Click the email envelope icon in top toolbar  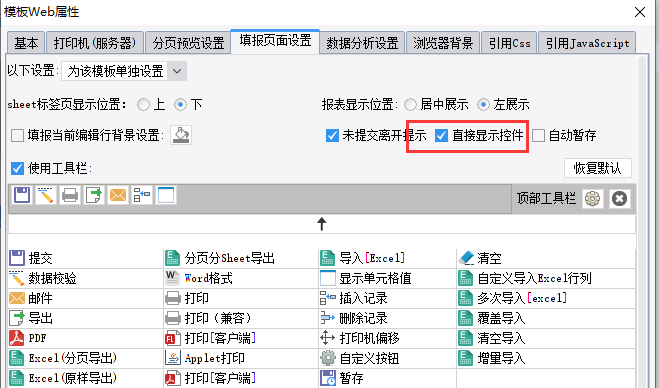pyautogui.click(x=118, y=195)
